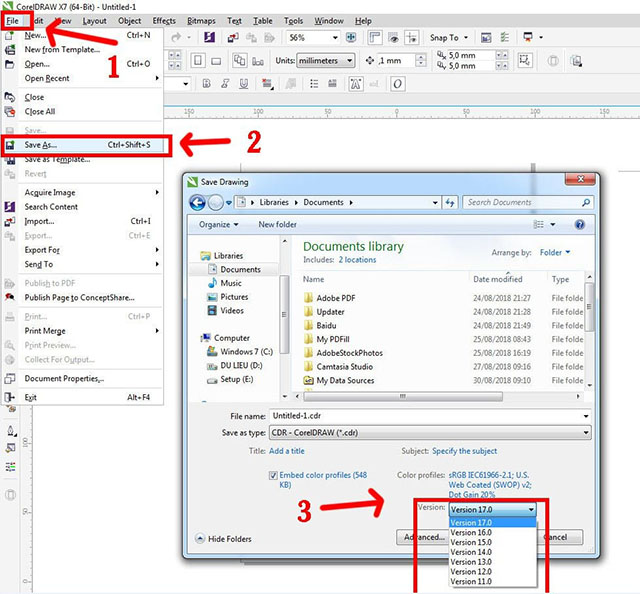Open the Layout menu
This screenshot has width=640, height=594.
94,21
